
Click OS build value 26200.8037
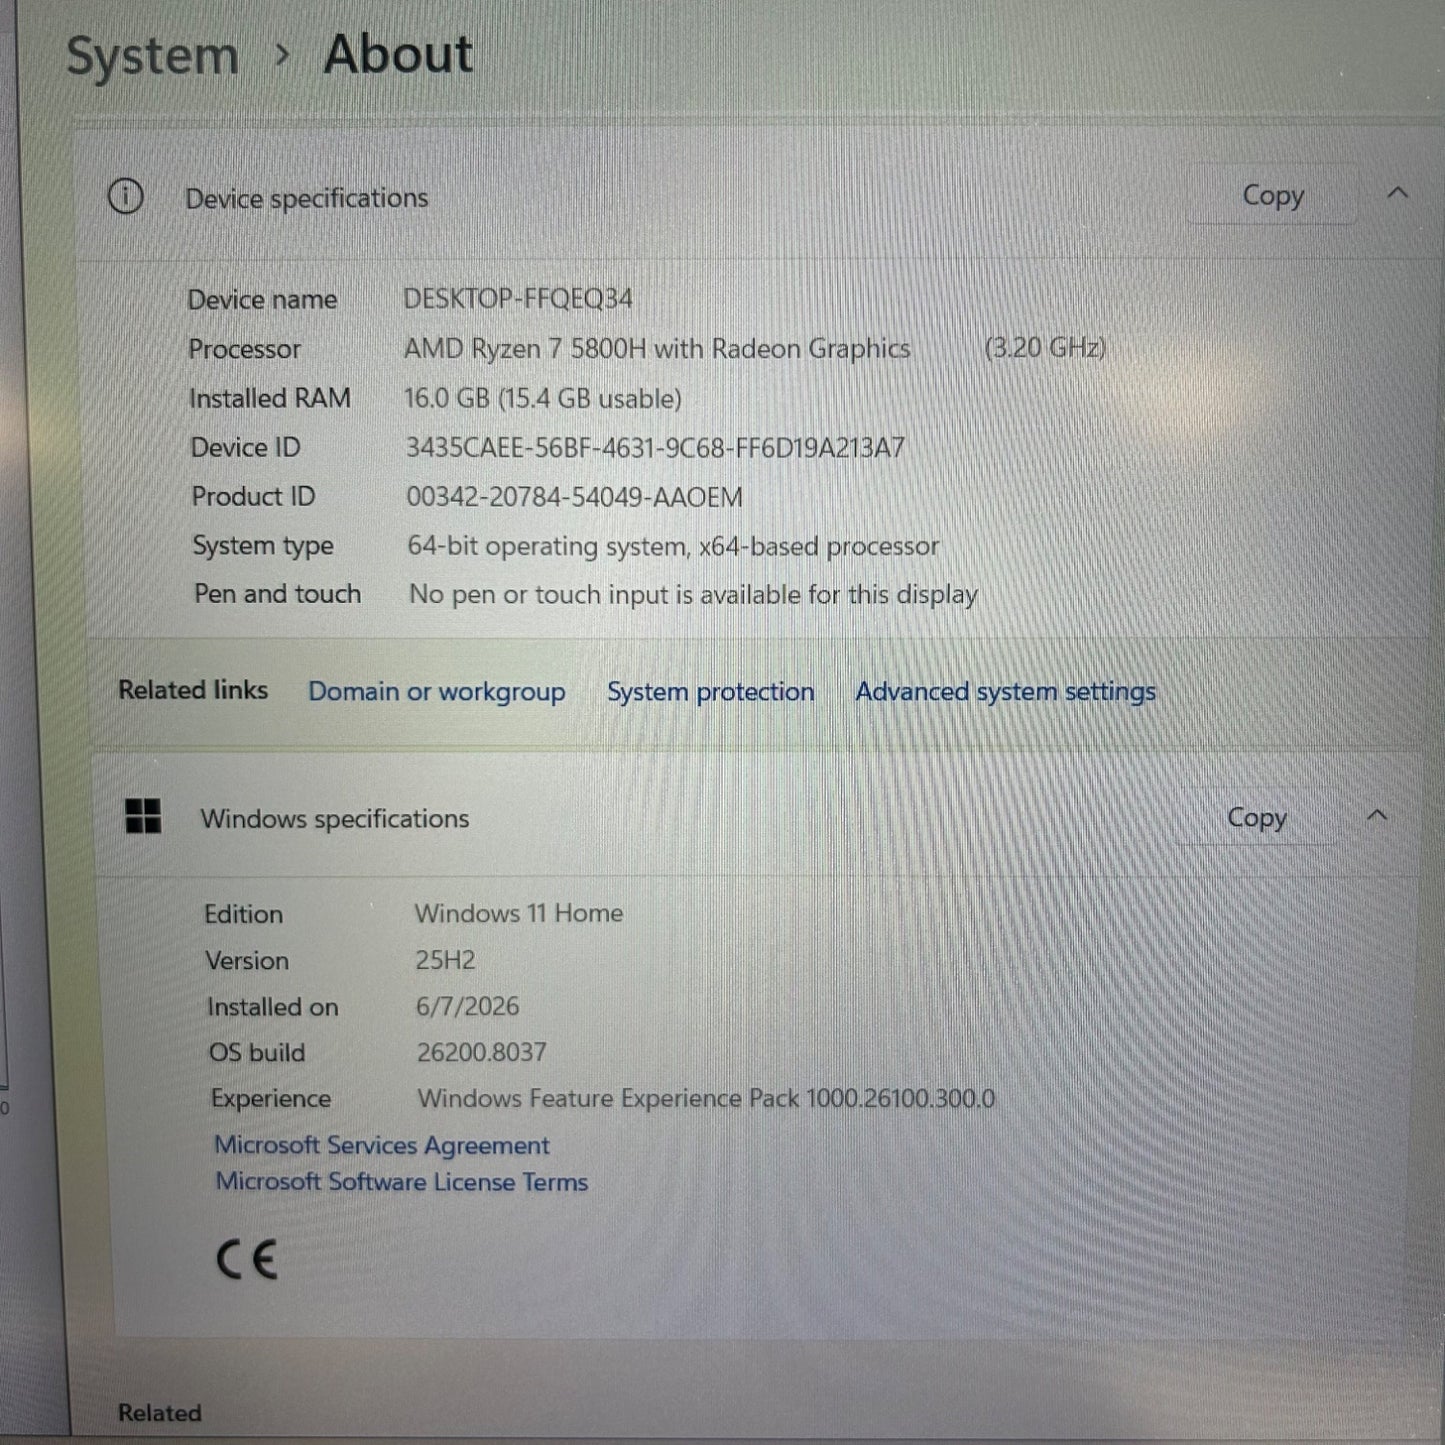tap(482, 1052)
